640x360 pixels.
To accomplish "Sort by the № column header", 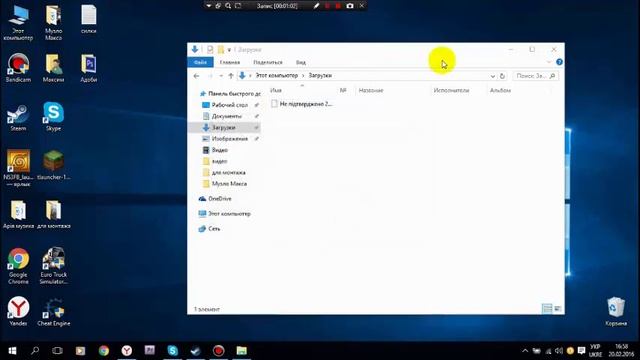I will (x=343, y=90).
